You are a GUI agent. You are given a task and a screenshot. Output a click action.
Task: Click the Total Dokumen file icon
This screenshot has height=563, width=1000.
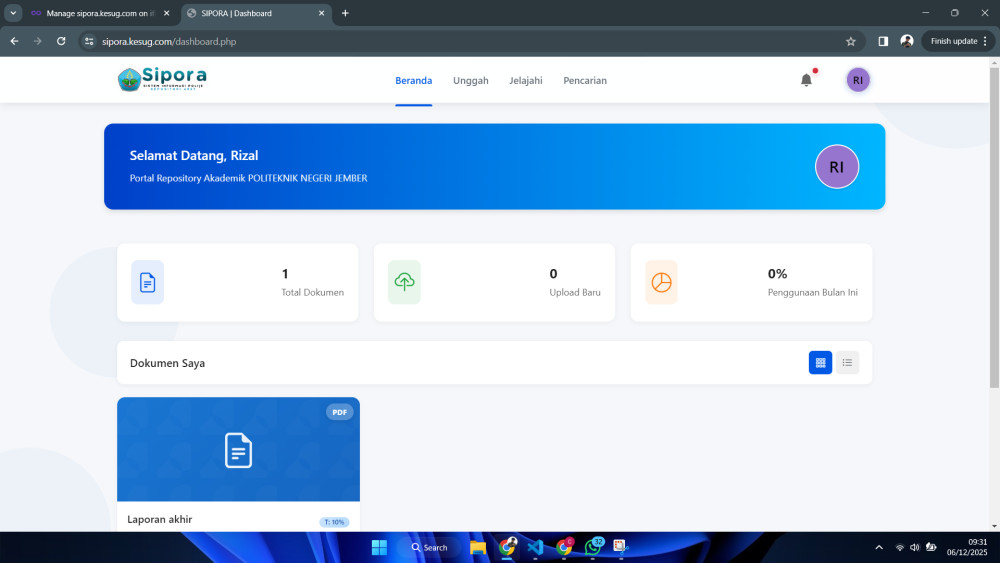(x=147, y=282)
